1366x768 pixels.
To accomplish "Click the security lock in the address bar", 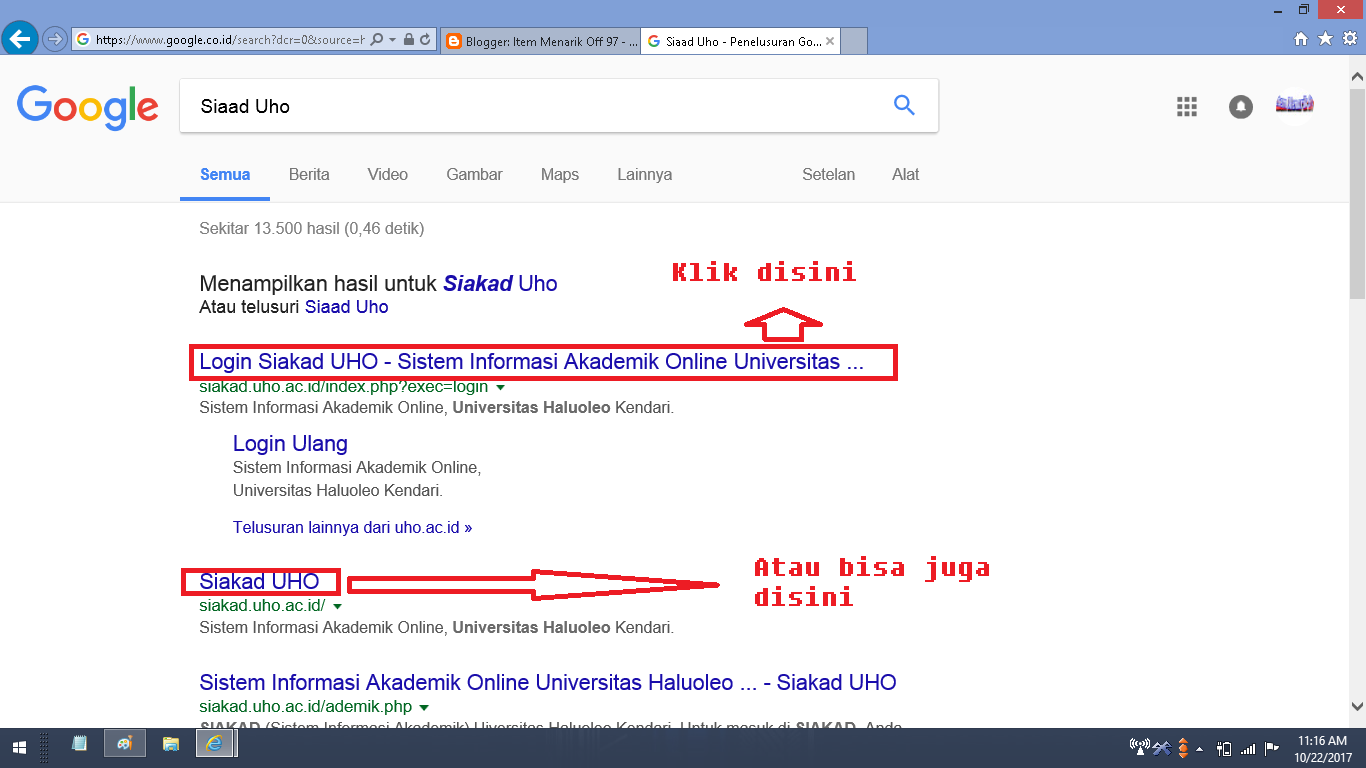I will [x=410, y=40].
